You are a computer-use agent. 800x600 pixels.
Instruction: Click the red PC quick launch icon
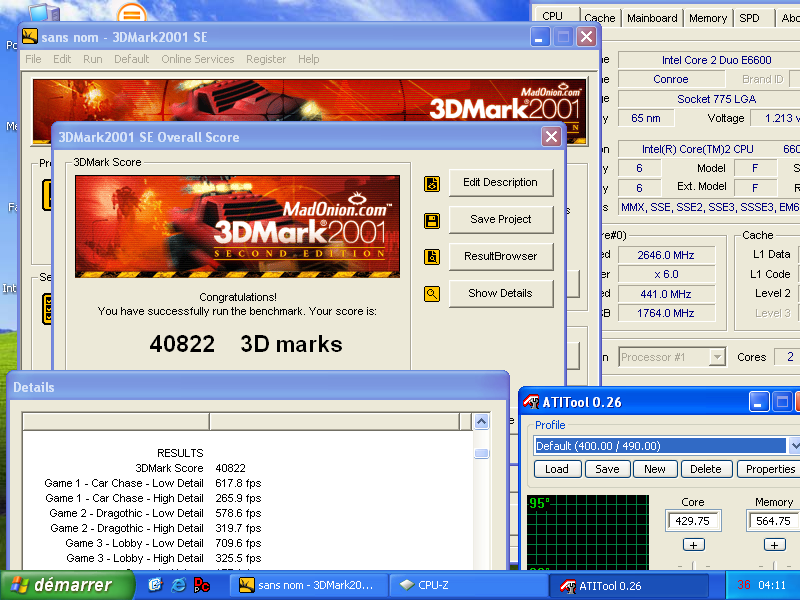pyautogui.click(x=202, y=585)
